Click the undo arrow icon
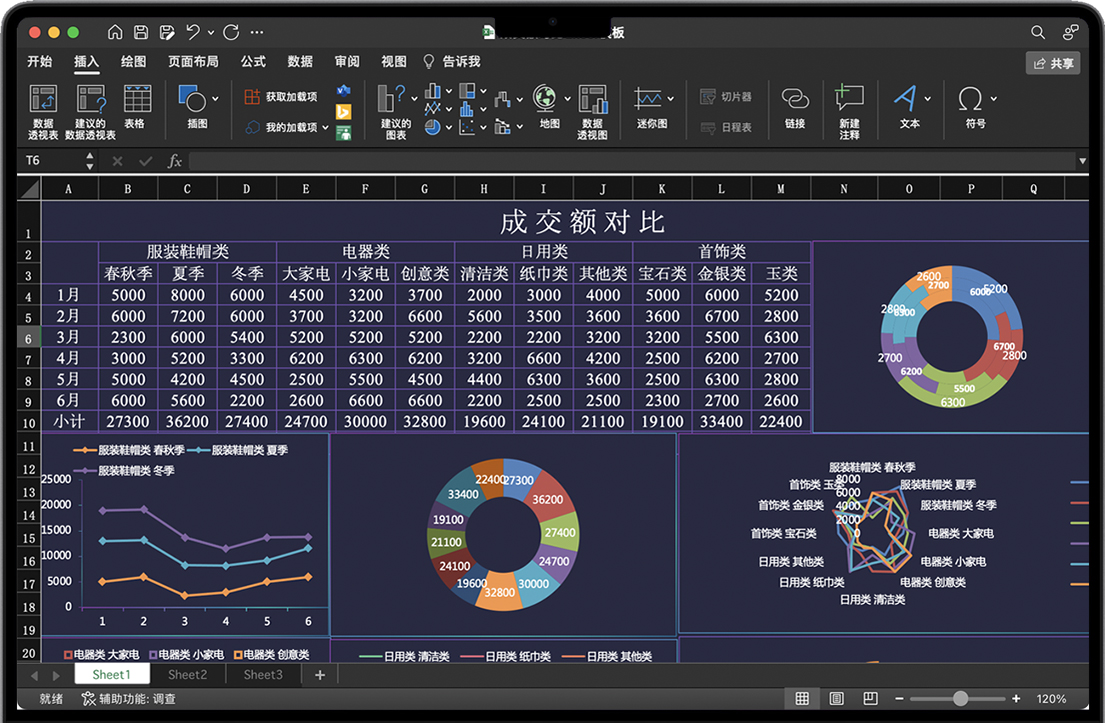This screenshot has height=723, width=1105. (194, 33)
